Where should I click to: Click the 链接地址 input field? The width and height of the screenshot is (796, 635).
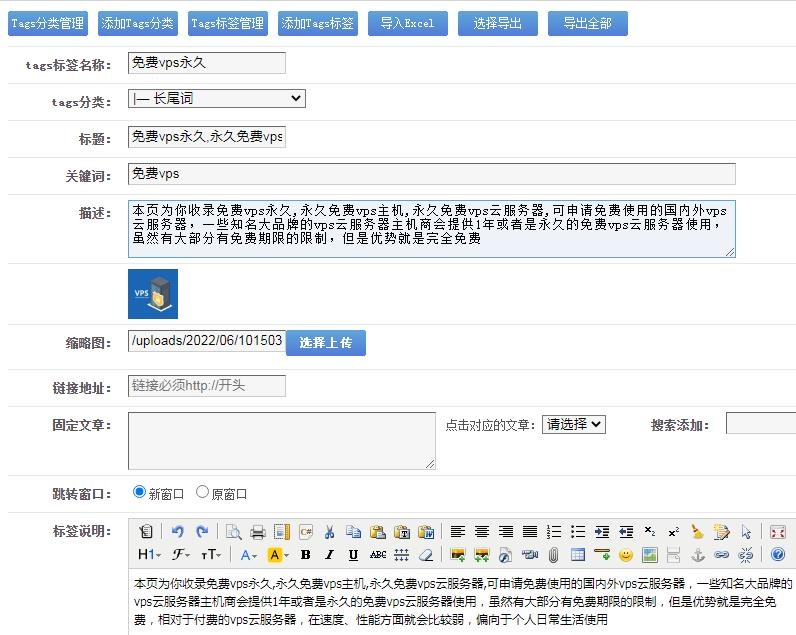(x=207, y=386)
